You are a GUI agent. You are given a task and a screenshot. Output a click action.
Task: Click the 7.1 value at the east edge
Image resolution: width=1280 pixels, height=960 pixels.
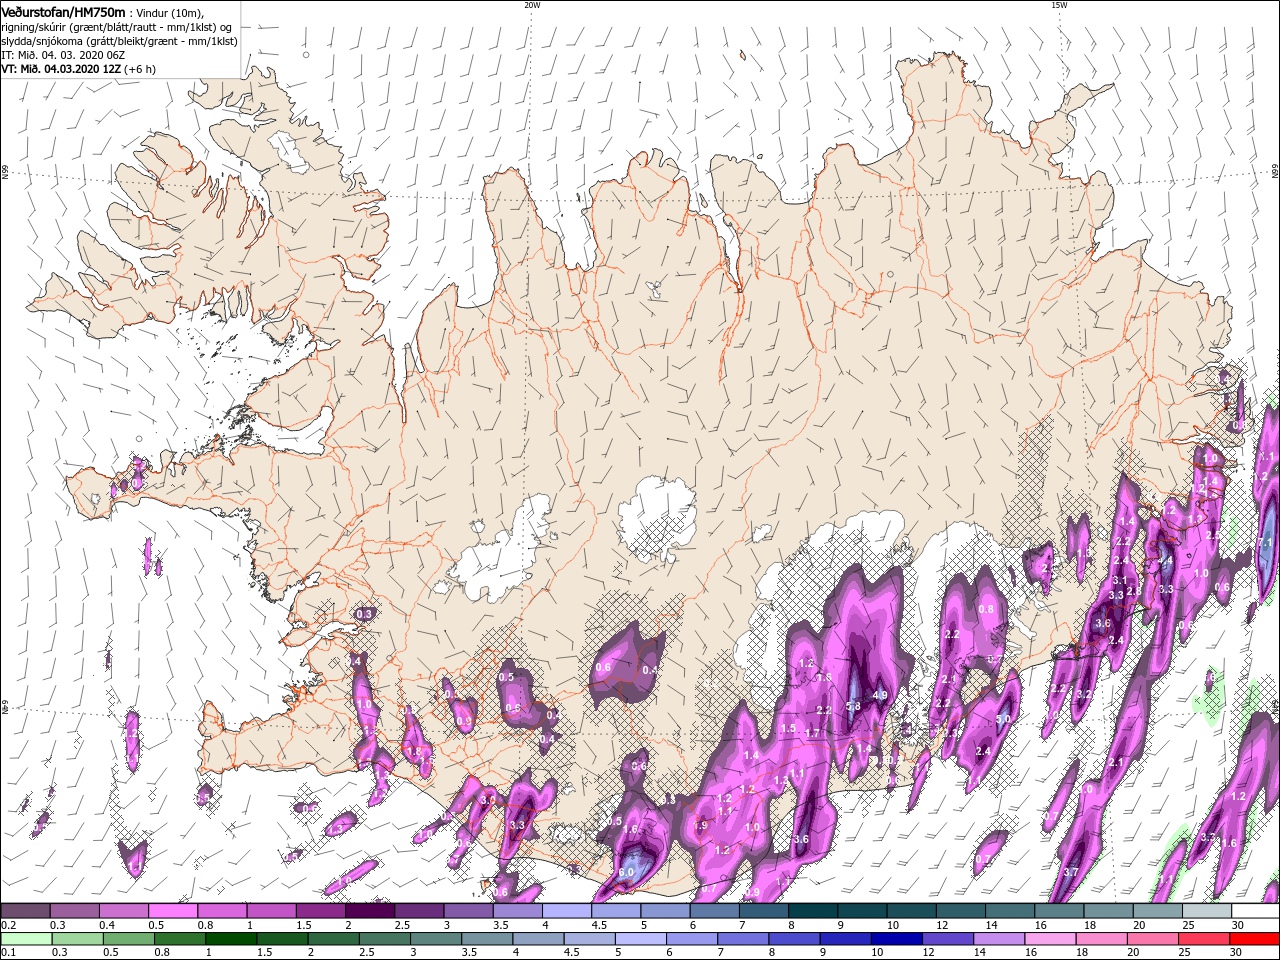[x=1265, y=543]
